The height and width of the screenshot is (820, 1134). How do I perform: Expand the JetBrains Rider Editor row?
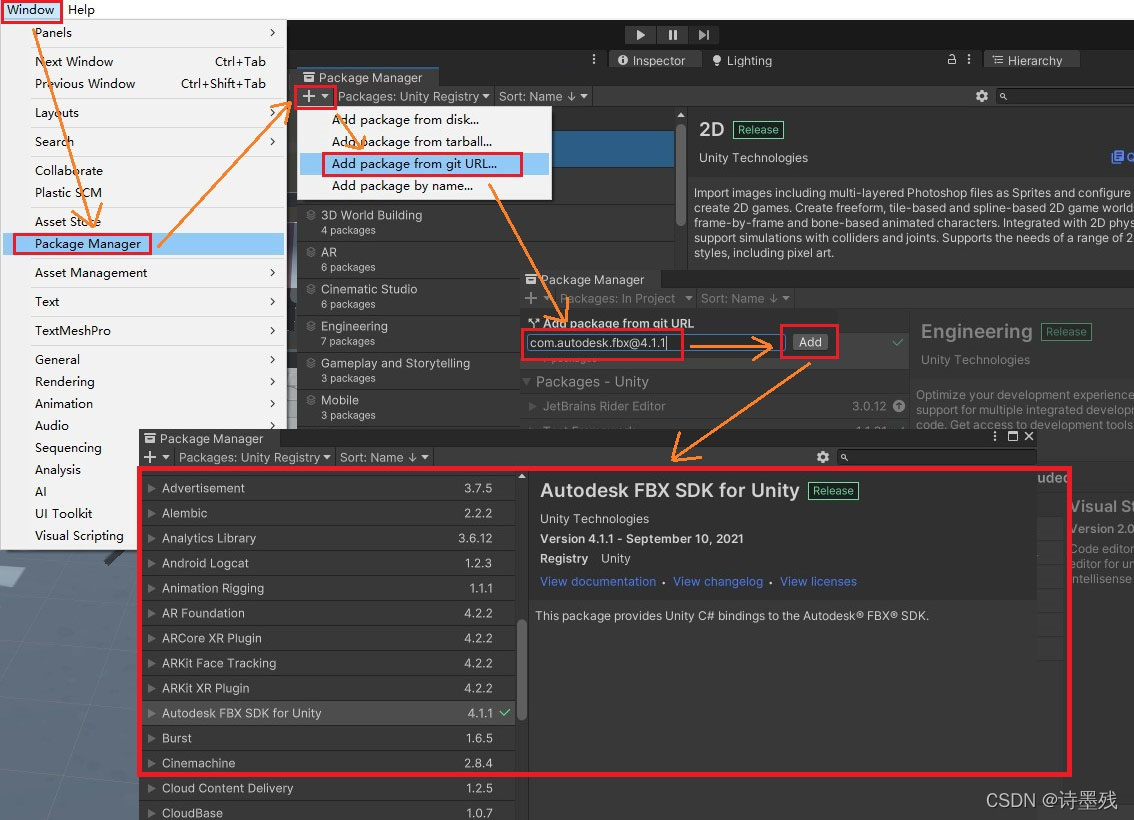(x=532, y=406)
